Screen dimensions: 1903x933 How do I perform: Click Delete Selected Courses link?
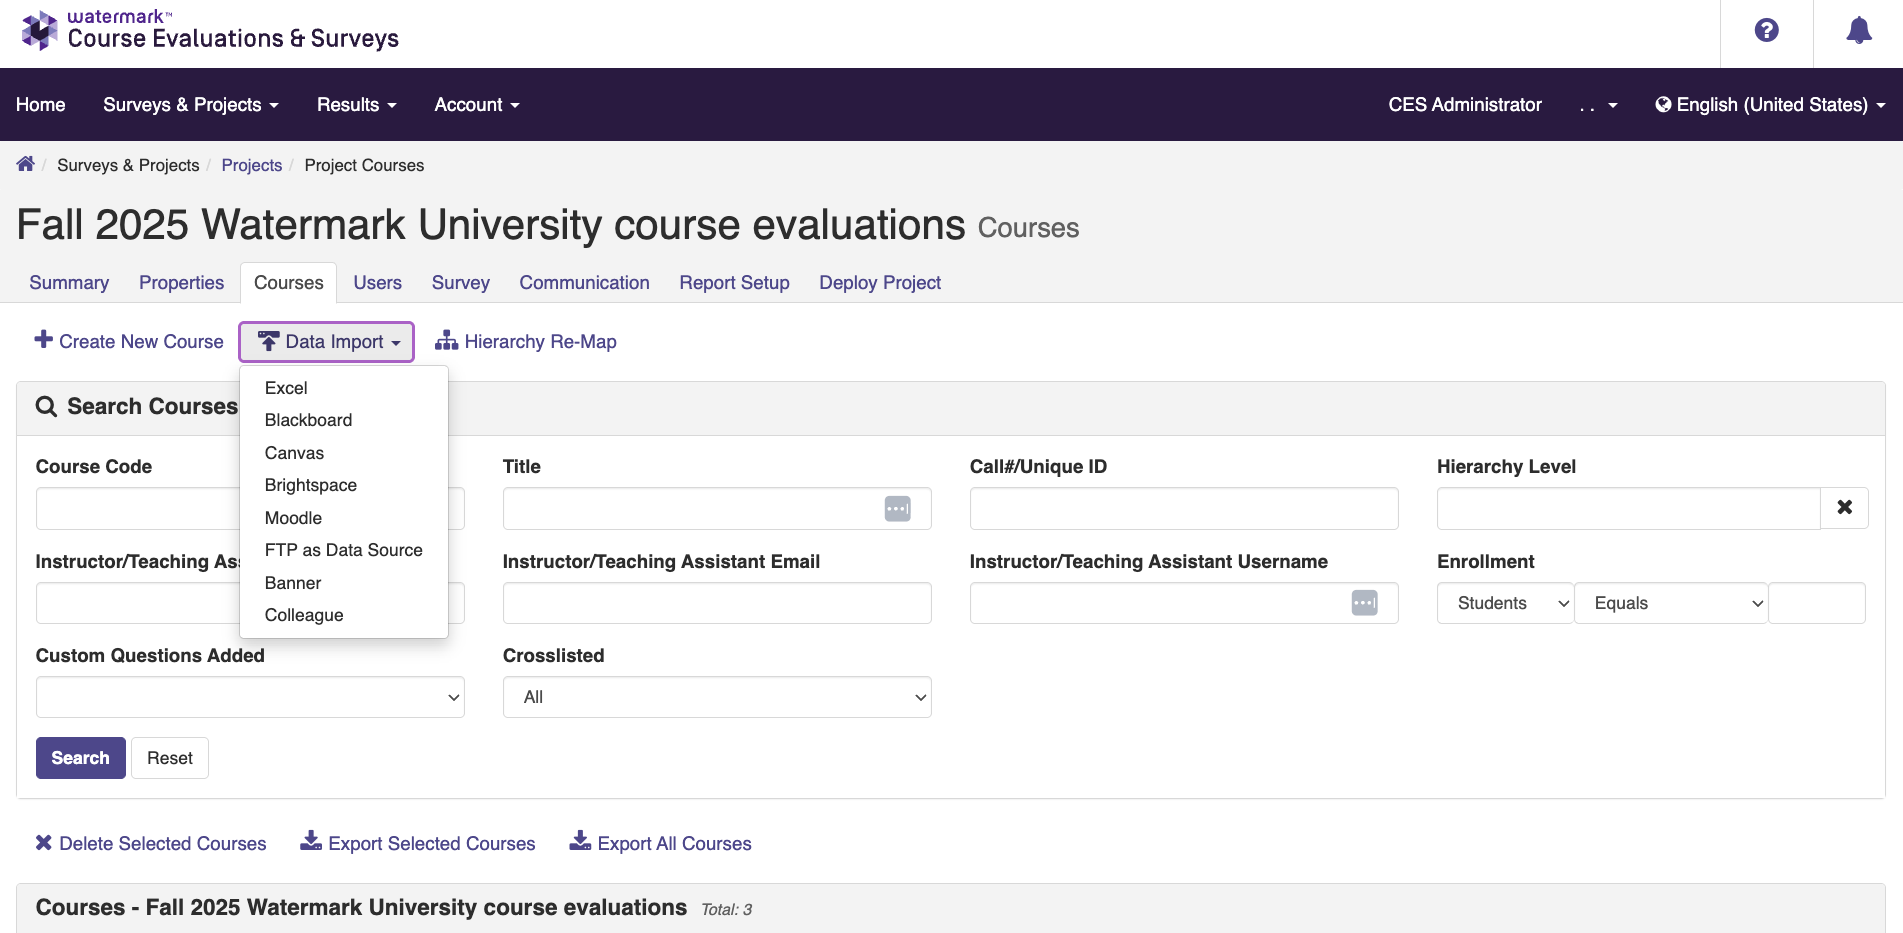(151, 843)
